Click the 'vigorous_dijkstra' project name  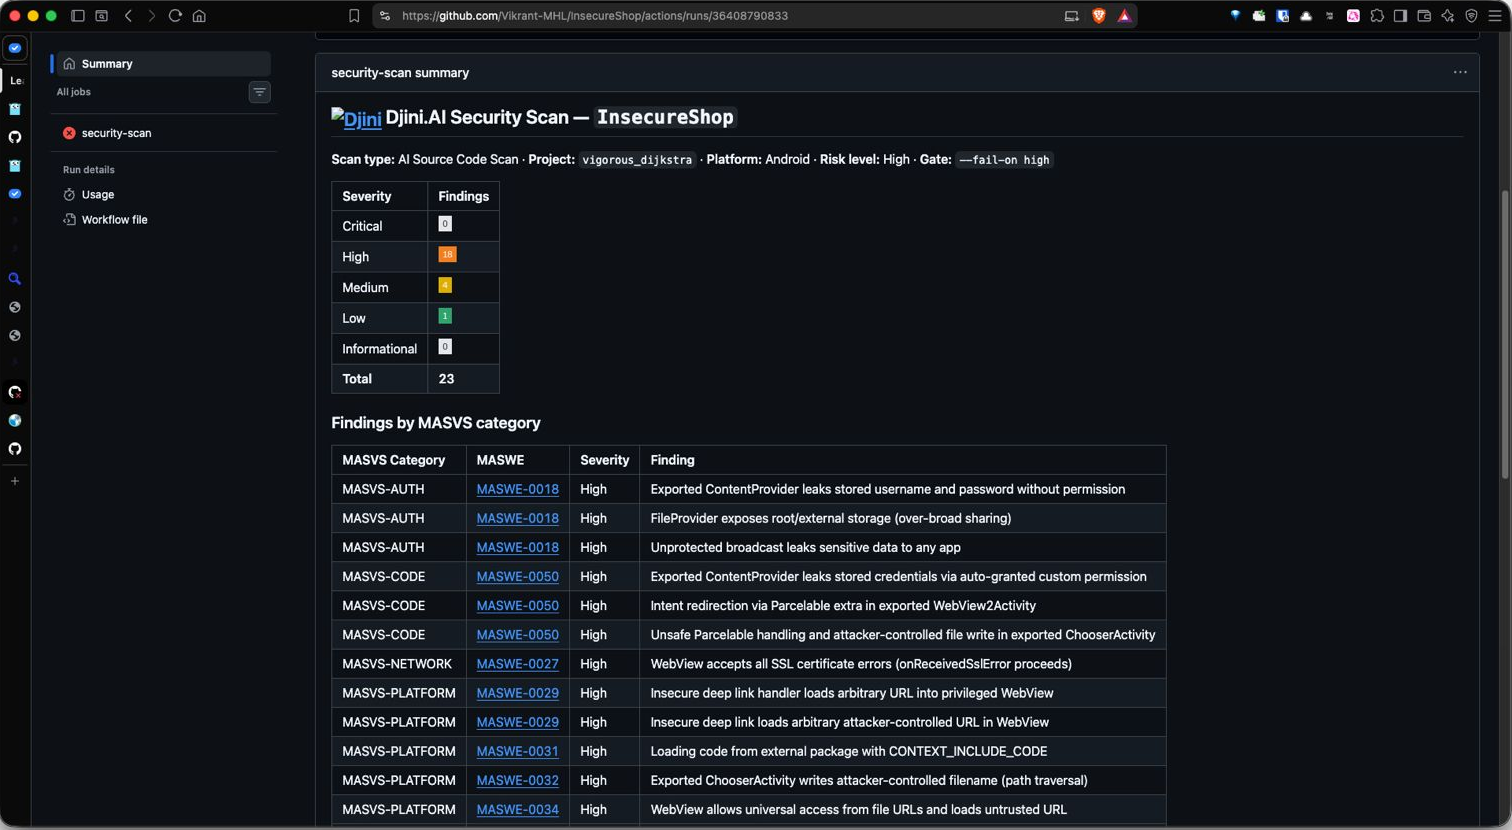(x=637, y=160)
